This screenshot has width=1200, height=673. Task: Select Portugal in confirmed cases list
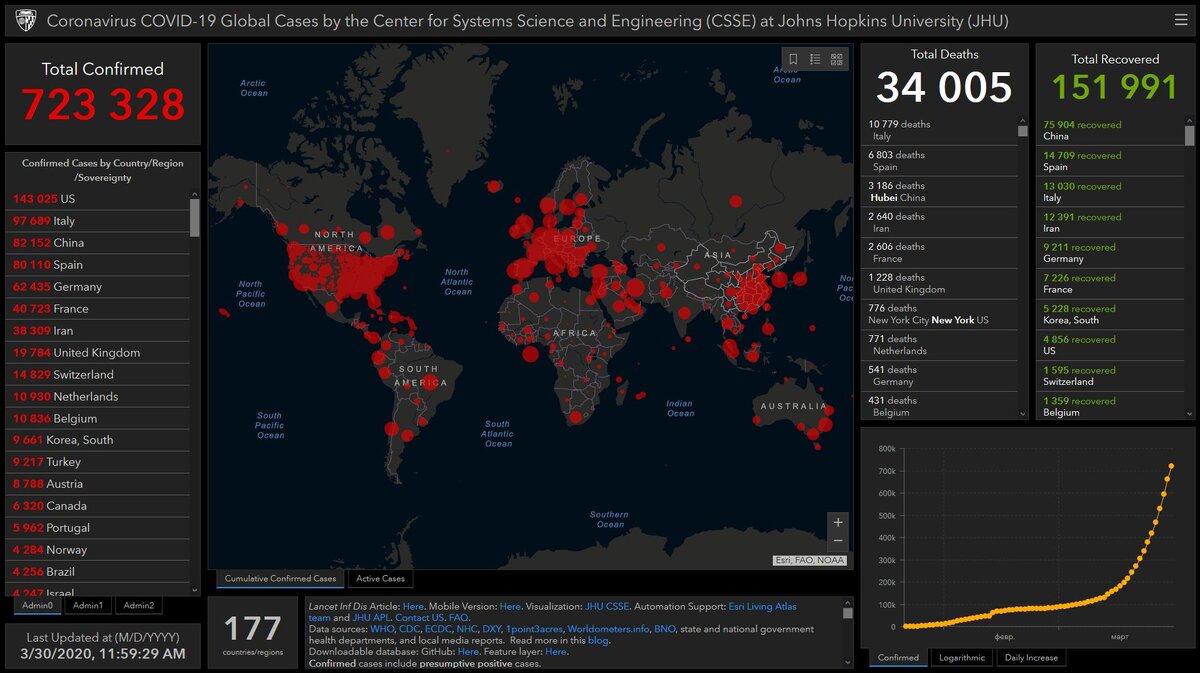point(97,528)
